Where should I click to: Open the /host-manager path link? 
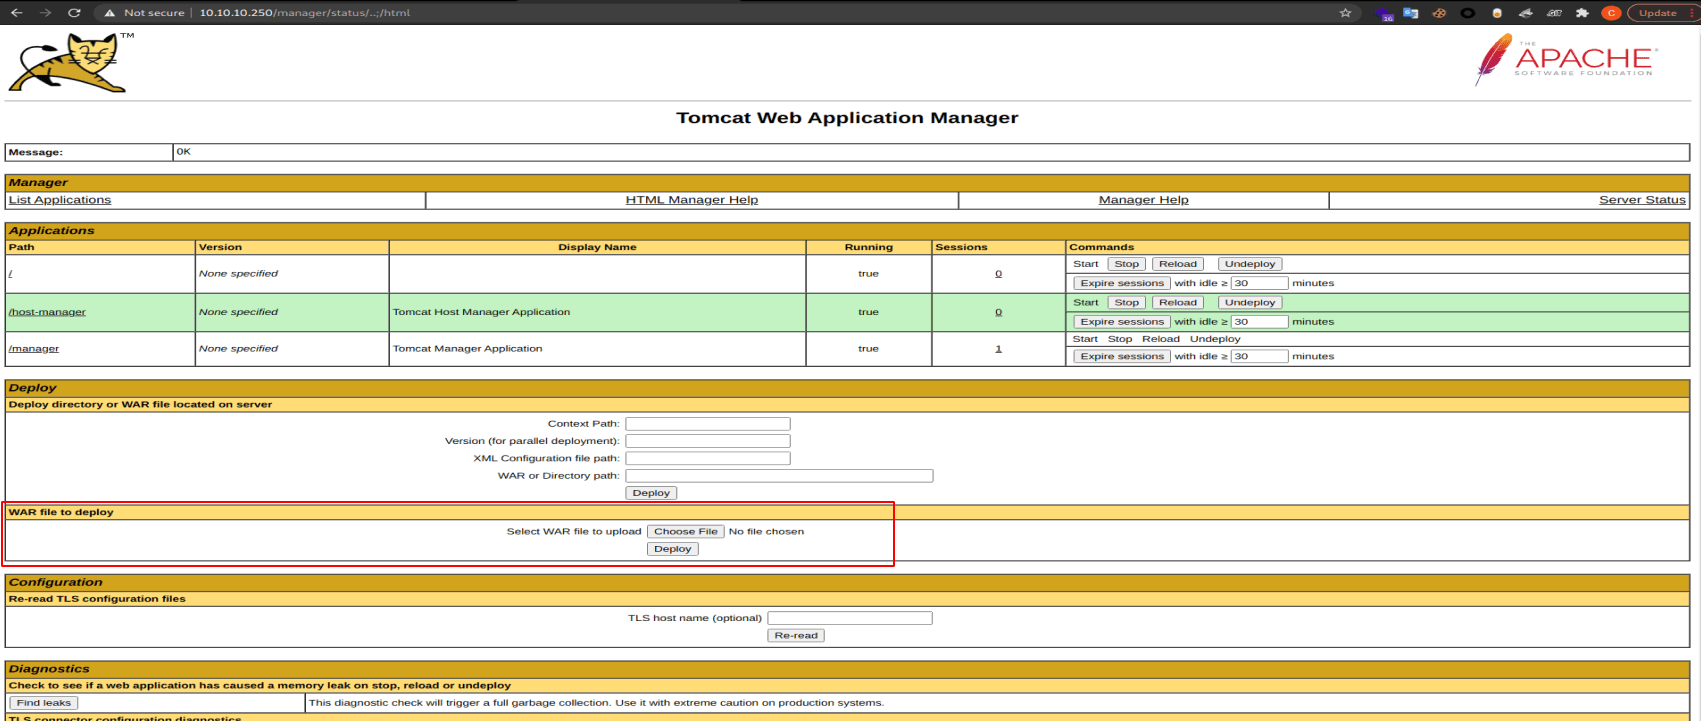(47, 312)
